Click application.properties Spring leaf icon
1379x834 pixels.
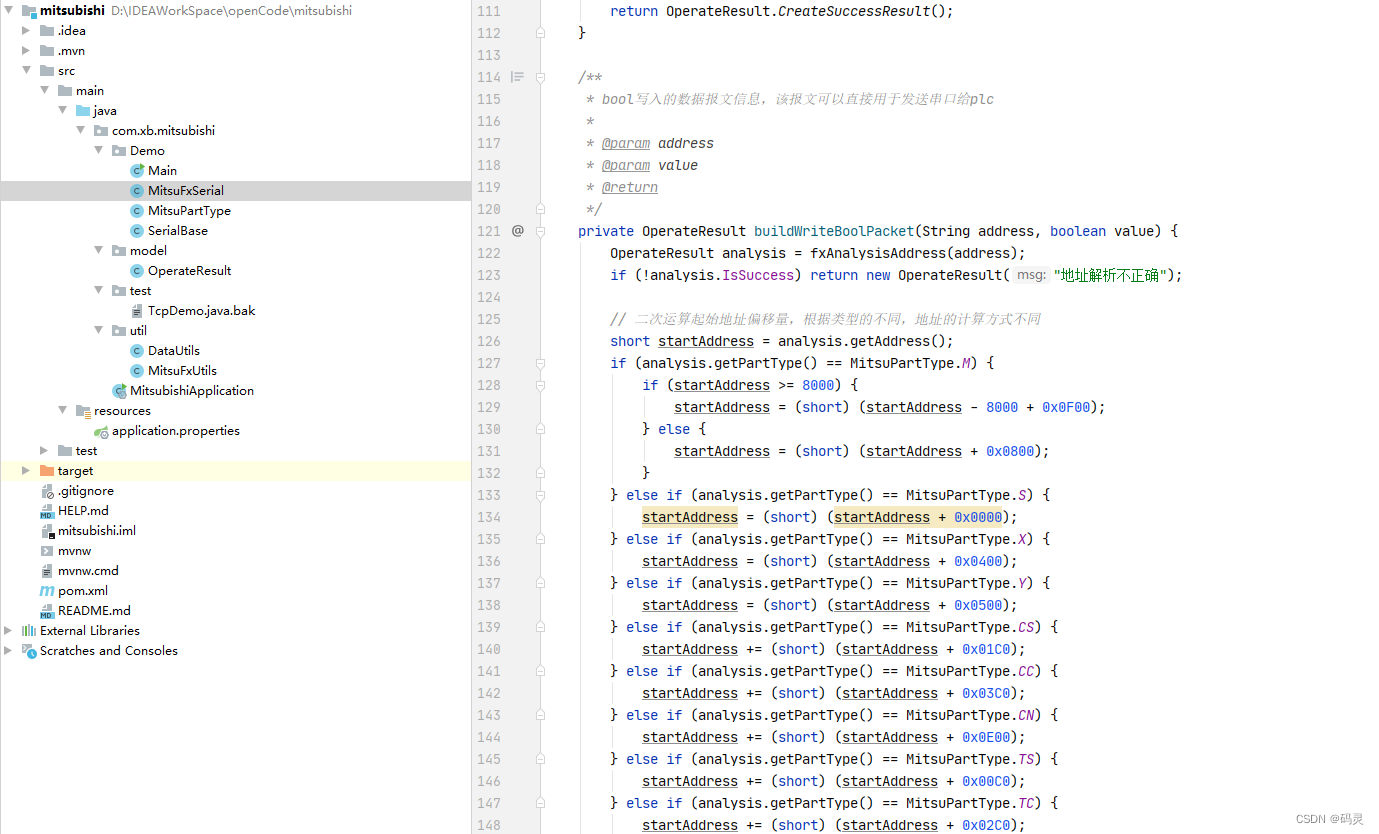click(101, 431)
